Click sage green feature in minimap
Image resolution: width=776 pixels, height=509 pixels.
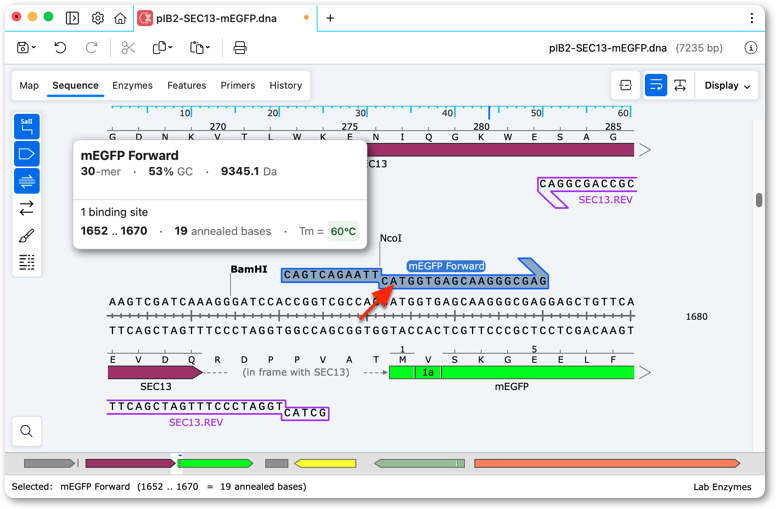click(x=420, y=463)
